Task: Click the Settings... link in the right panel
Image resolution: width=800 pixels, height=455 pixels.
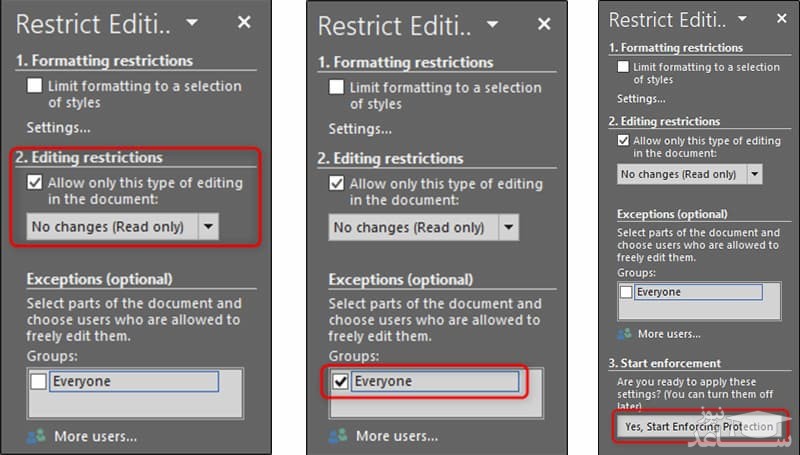Action: pyautogui.click(x=640, y=98)
